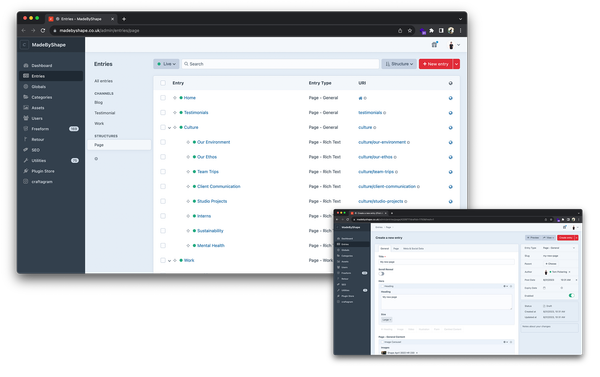Click the New entry button
600x377 pixels.
(x=436, y=64)
